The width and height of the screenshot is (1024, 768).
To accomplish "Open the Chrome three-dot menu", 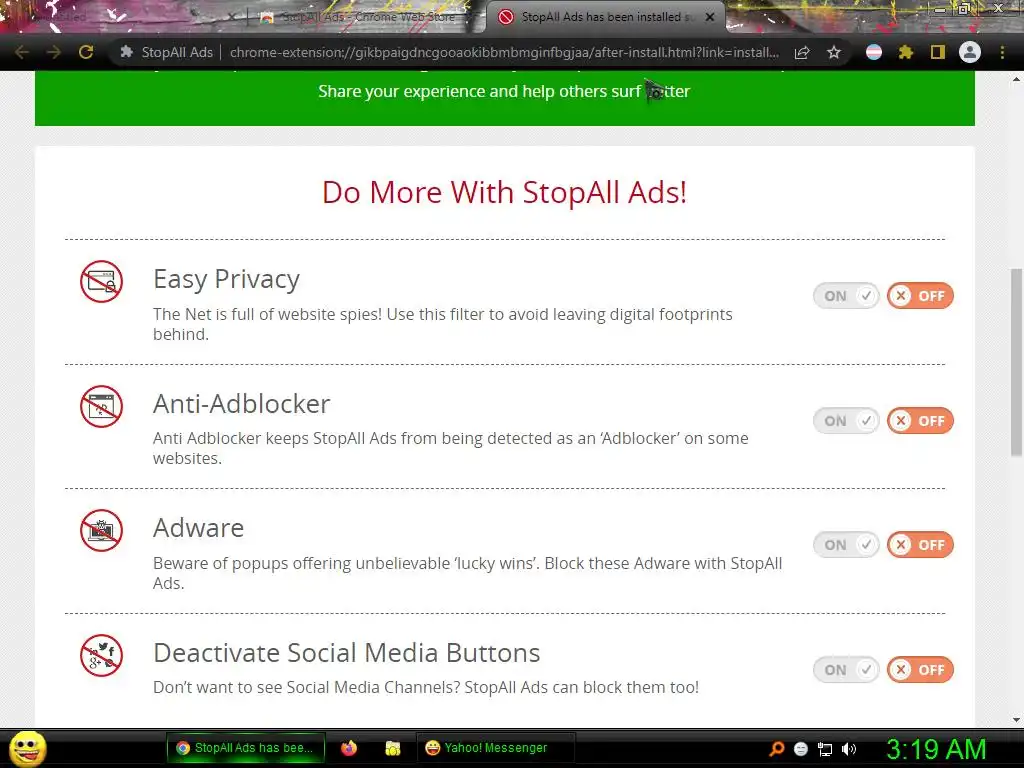I will [x=1002, y=52].
